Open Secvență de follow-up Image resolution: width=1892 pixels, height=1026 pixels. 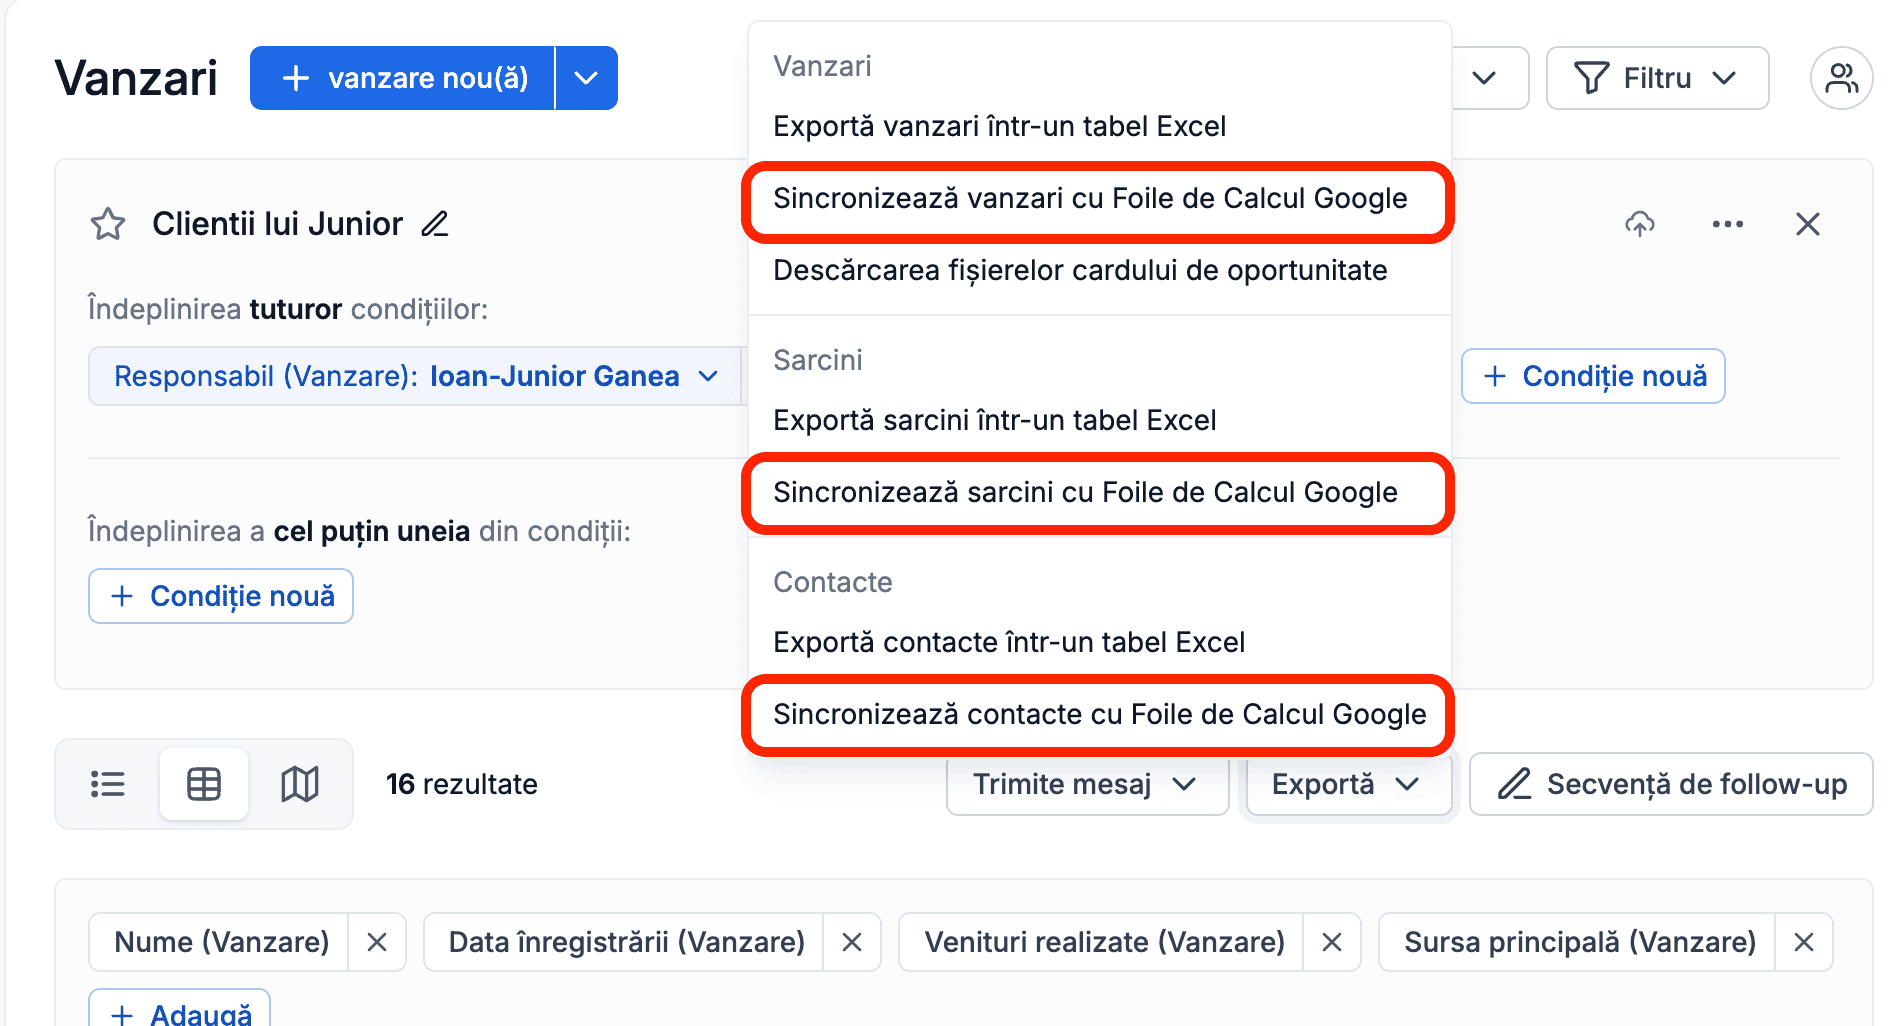1671,784
